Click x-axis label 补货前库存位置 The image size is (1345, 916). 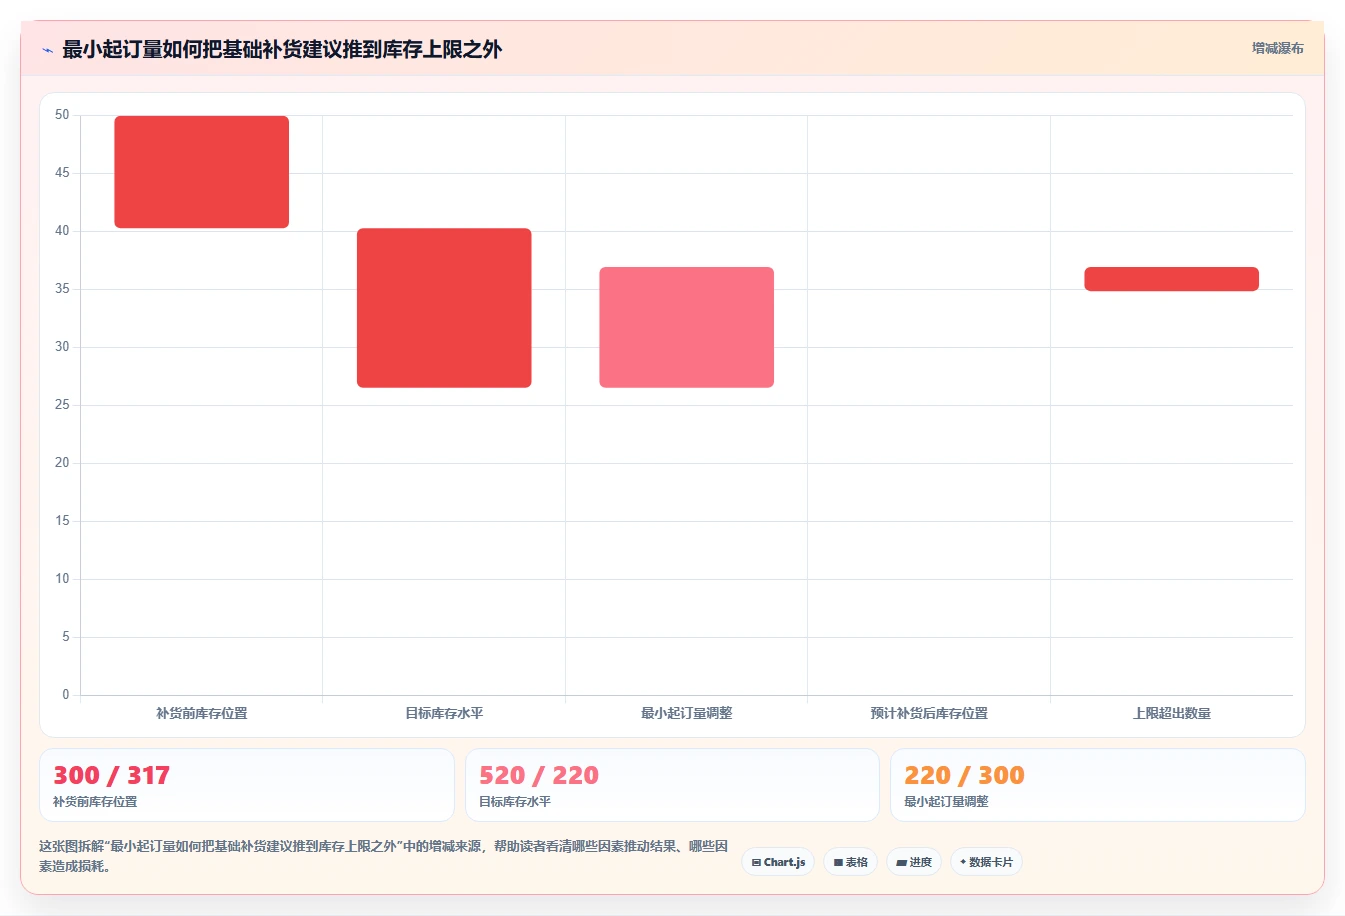coord(202,713)
